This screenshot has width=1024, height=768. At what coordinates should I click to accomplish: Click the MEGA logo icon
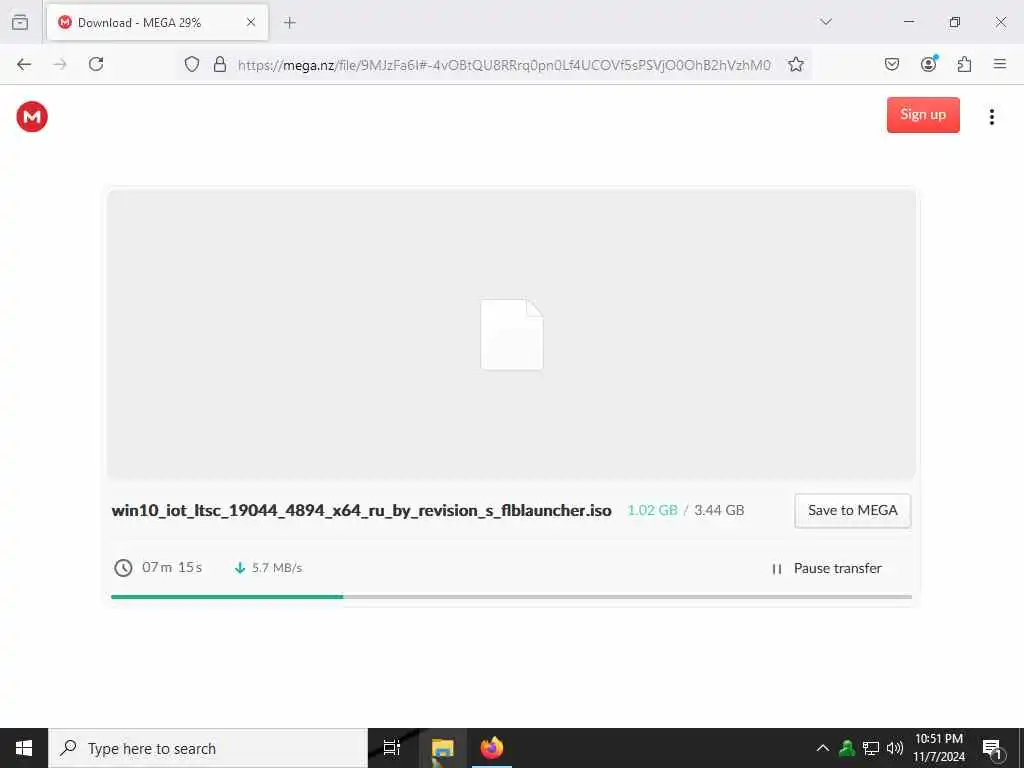pos(32,117)
